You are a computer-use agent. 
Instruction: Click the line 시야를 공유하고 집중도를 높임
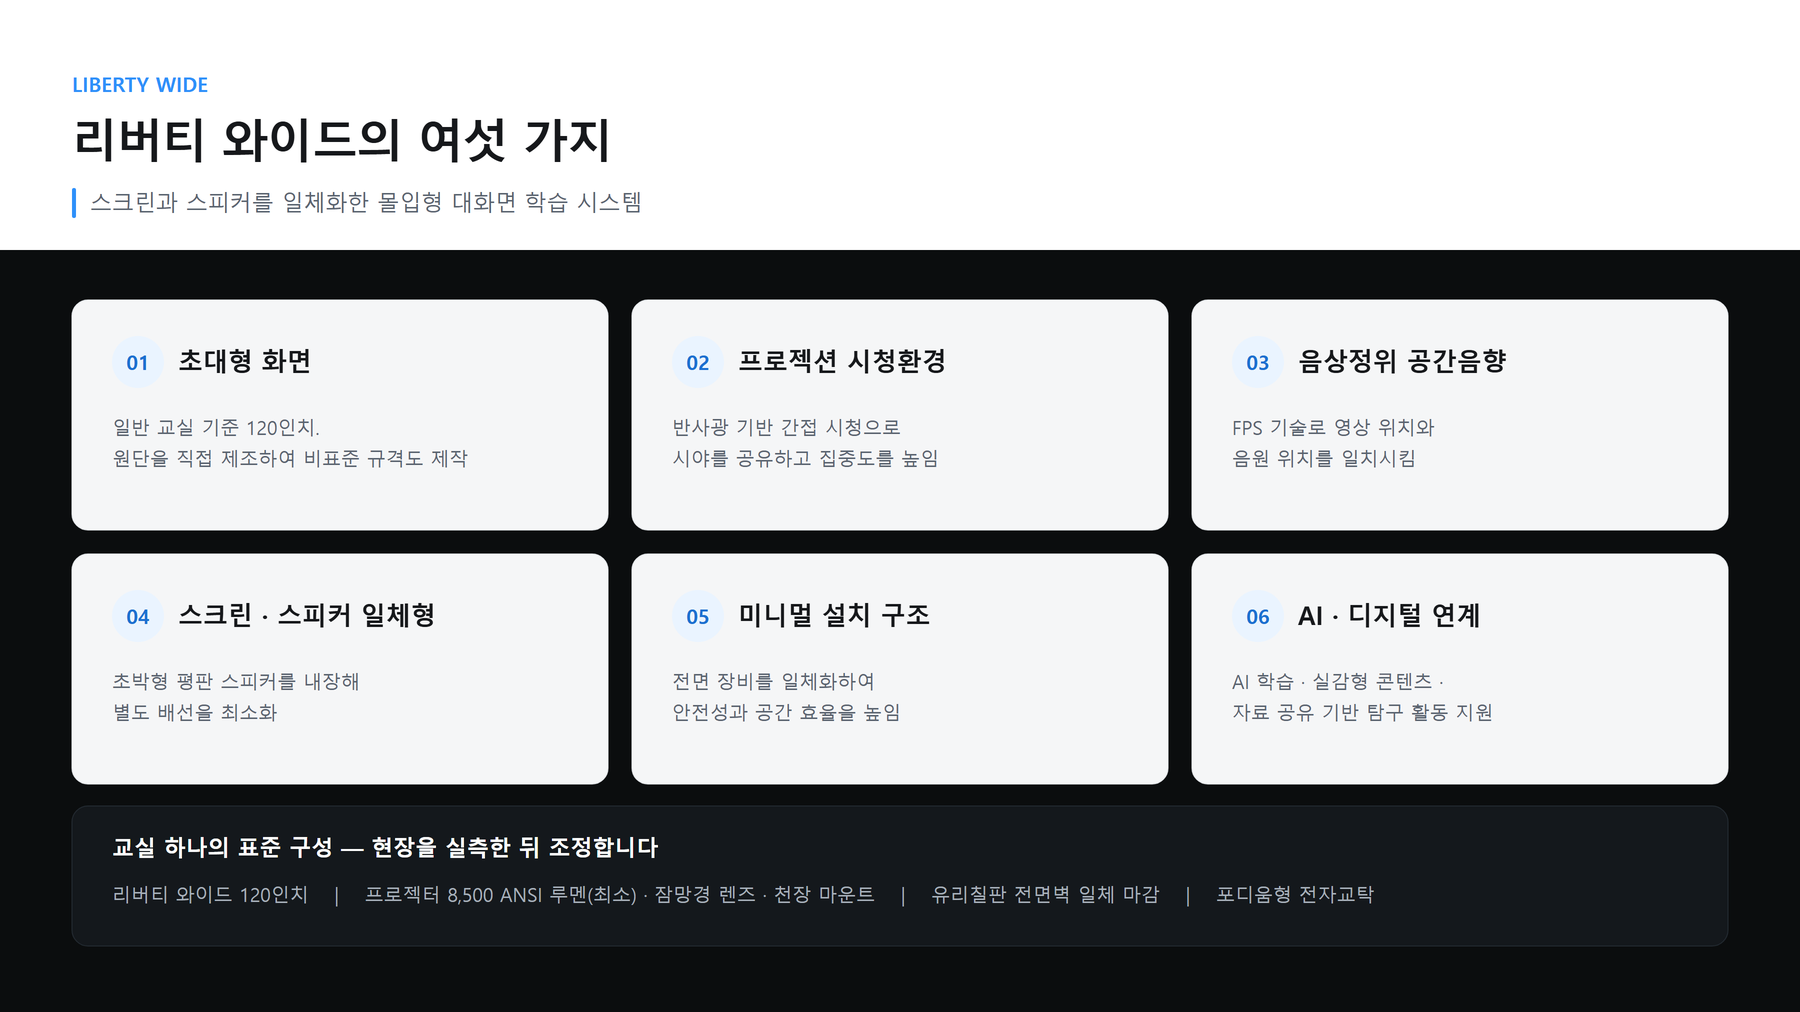805,458
